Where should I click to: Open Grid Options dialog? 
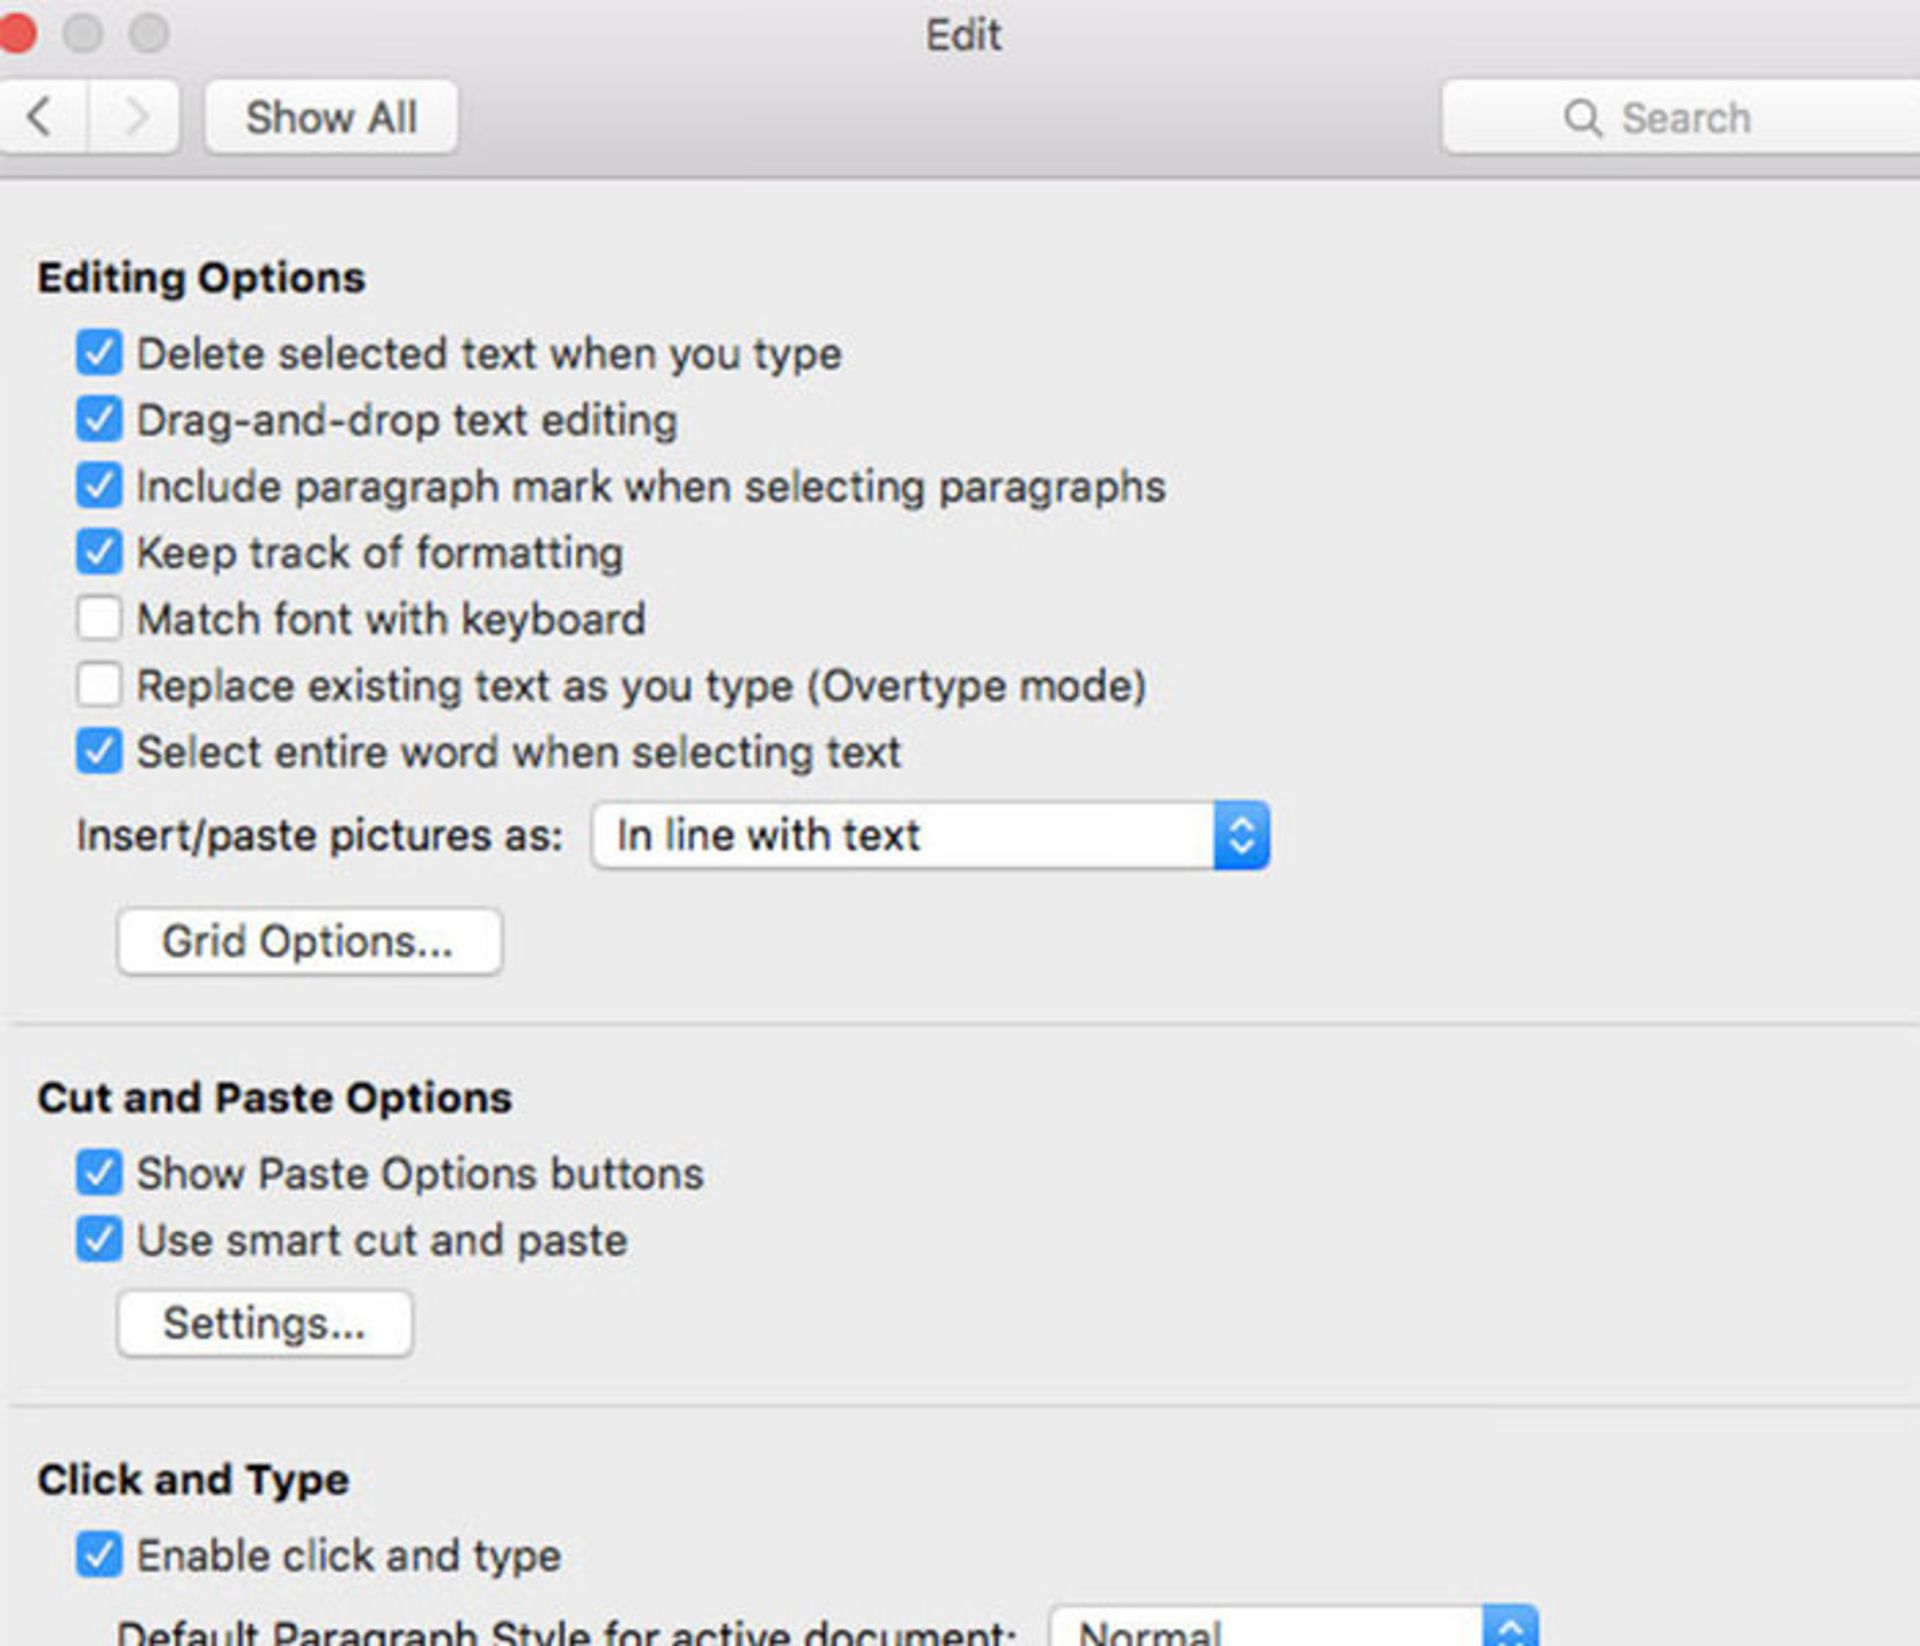point(309,941)
